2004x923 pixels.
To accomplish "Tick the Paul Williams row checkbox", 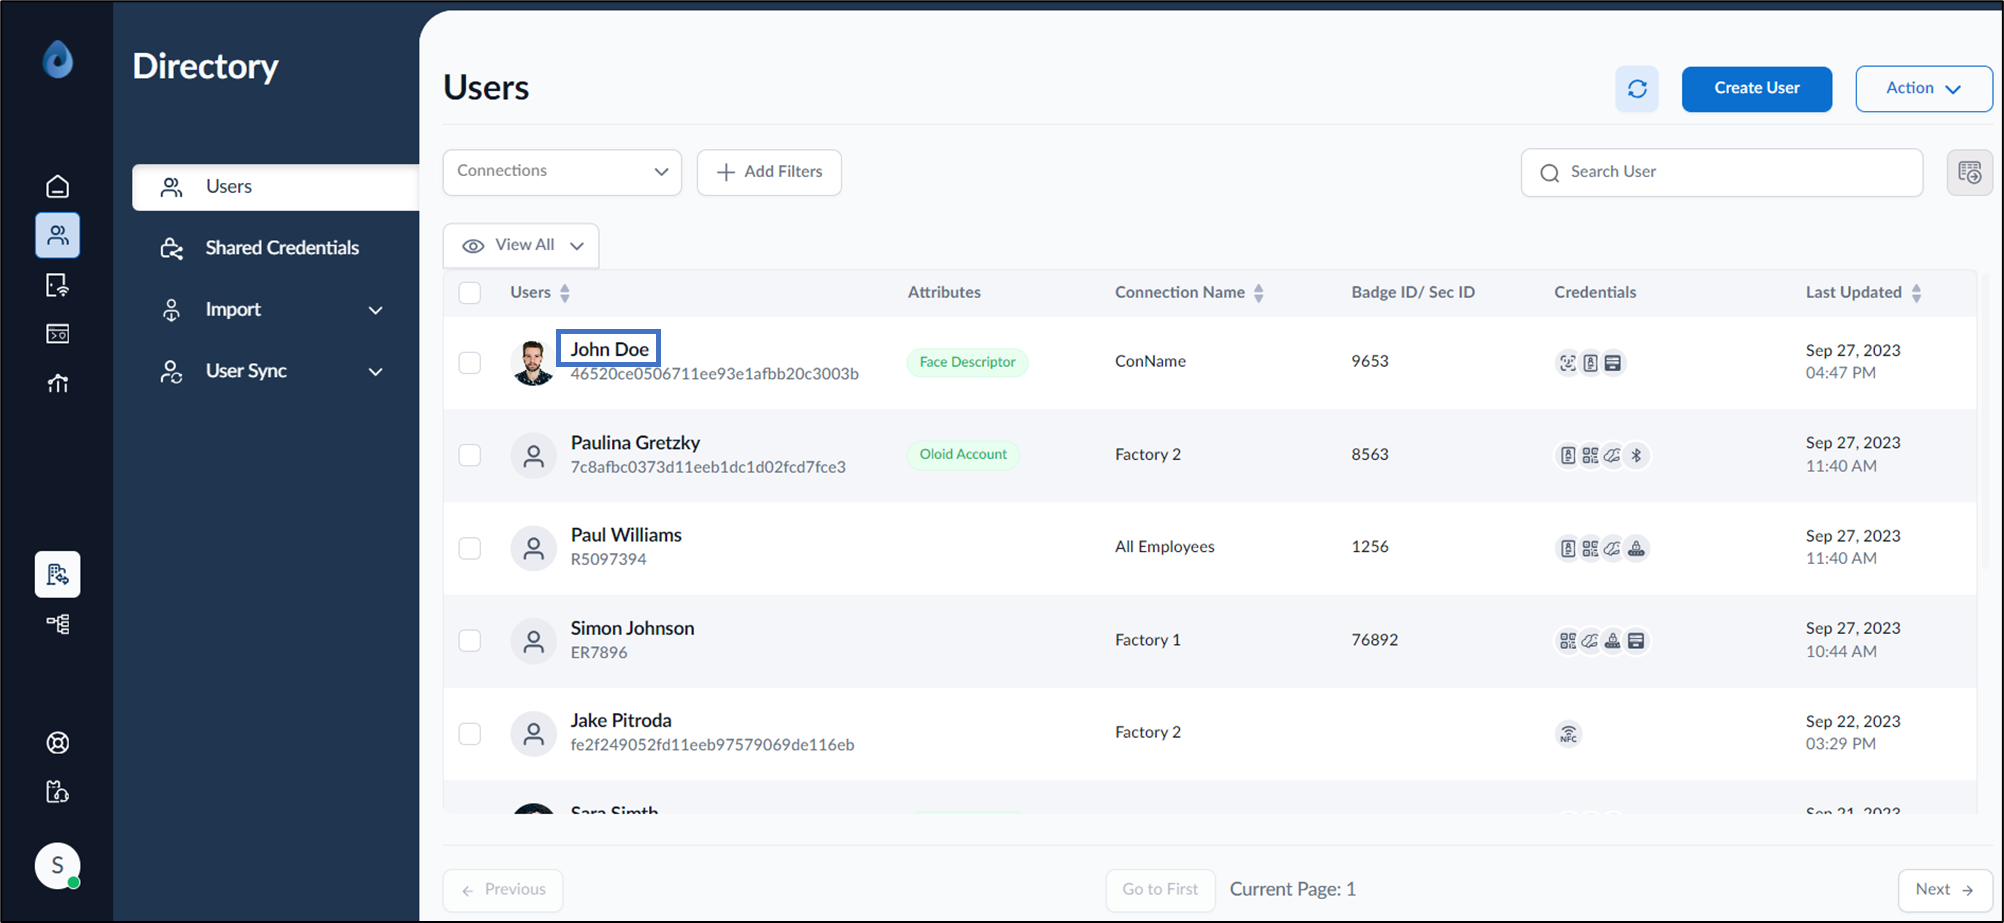I will (469, 548).
